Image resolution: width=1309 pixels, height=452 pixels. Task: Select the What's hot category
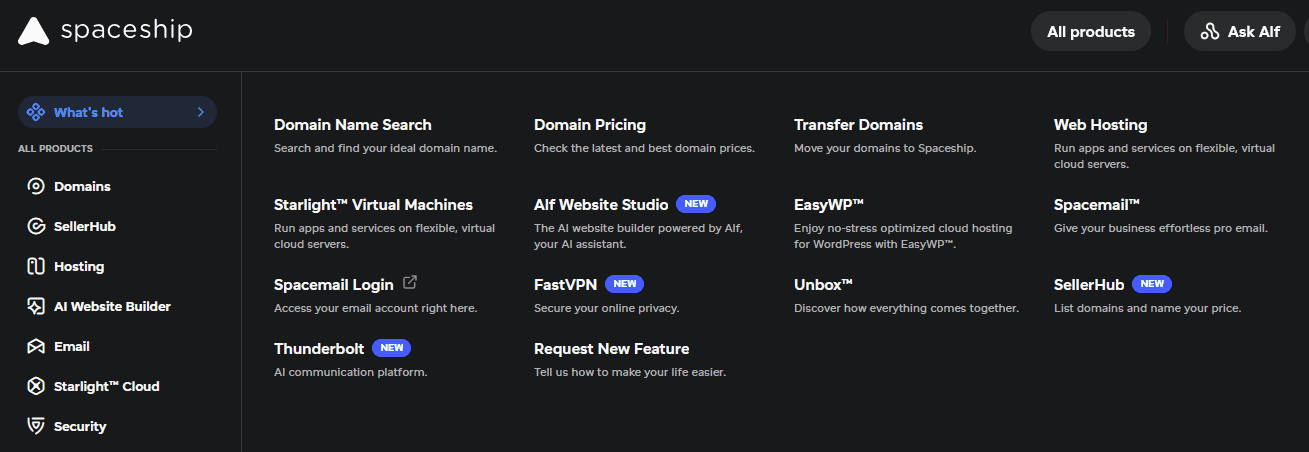pos(117,112)
